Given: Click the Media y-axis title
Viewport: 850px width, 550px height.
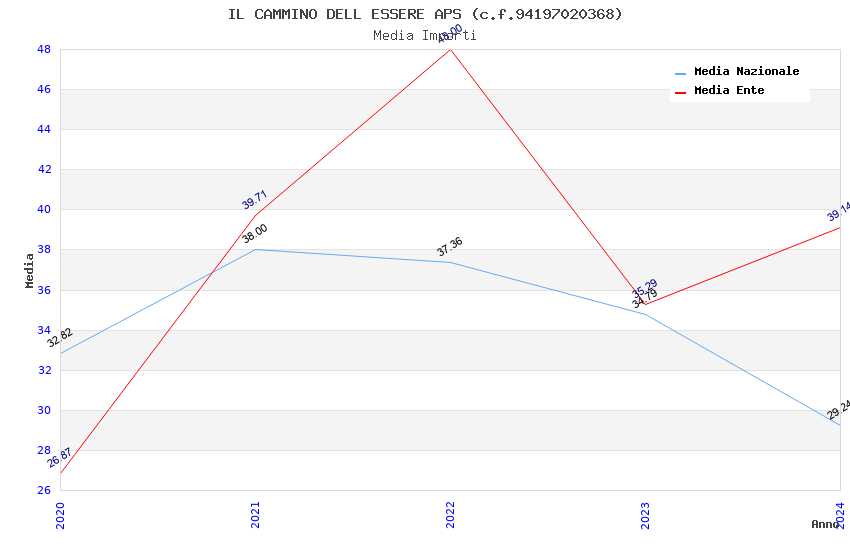Looking at the screenshot, I should click(30, 270).
